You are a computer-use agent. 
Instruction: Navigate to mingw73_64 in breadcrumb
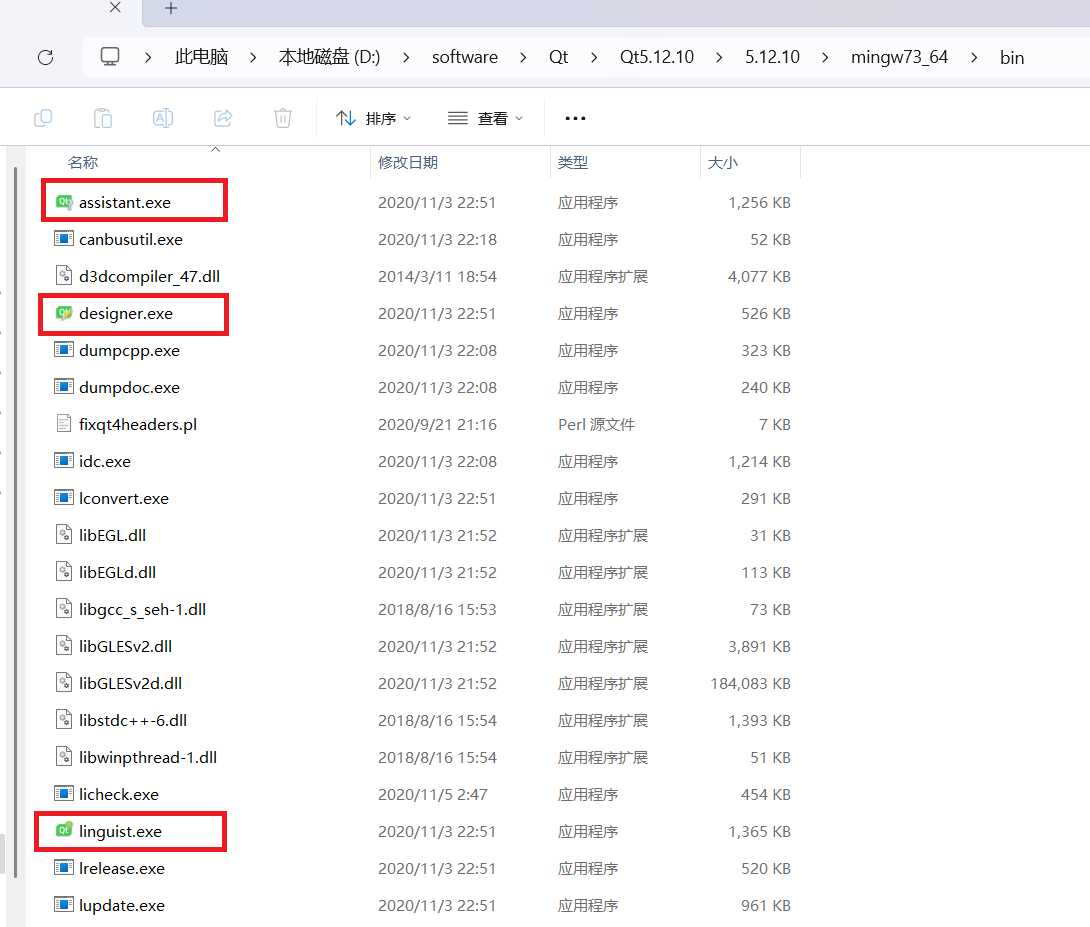[x=899, y=57]
